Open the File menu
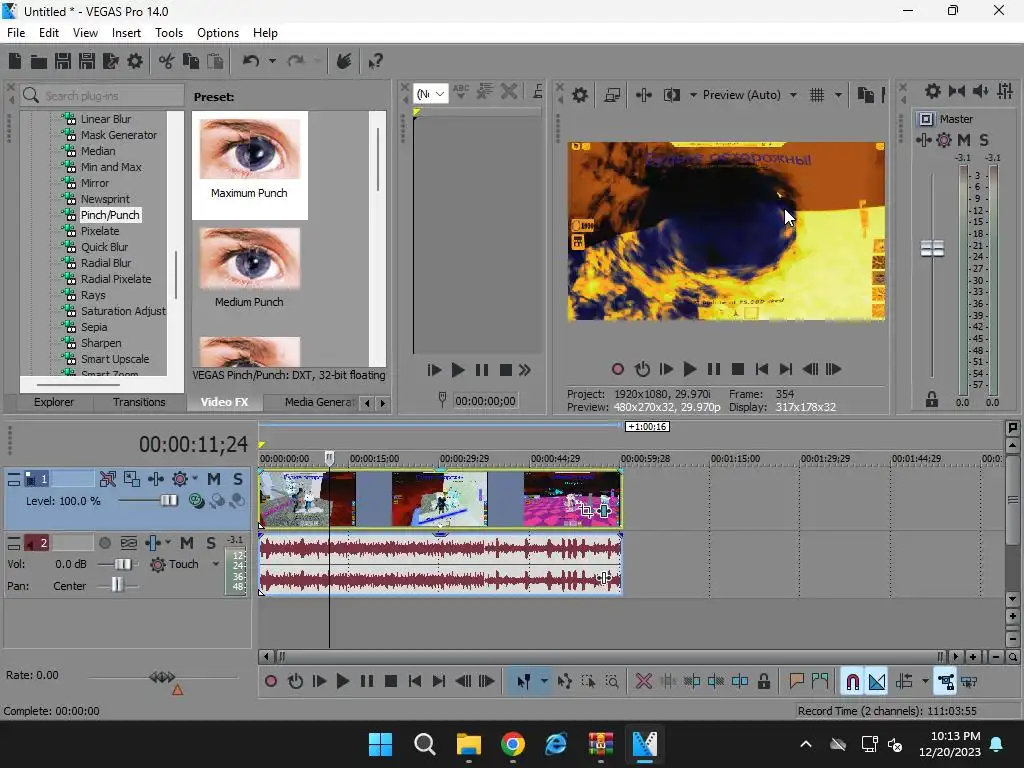The width and height of the screenshot is (1024, 768). (x=16, y=33)
